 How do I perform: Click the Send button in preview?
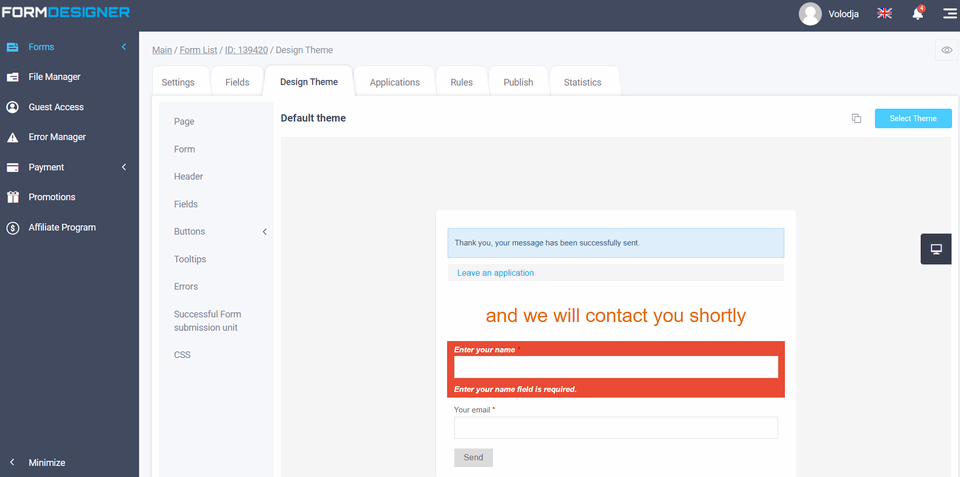pos(473,457)
